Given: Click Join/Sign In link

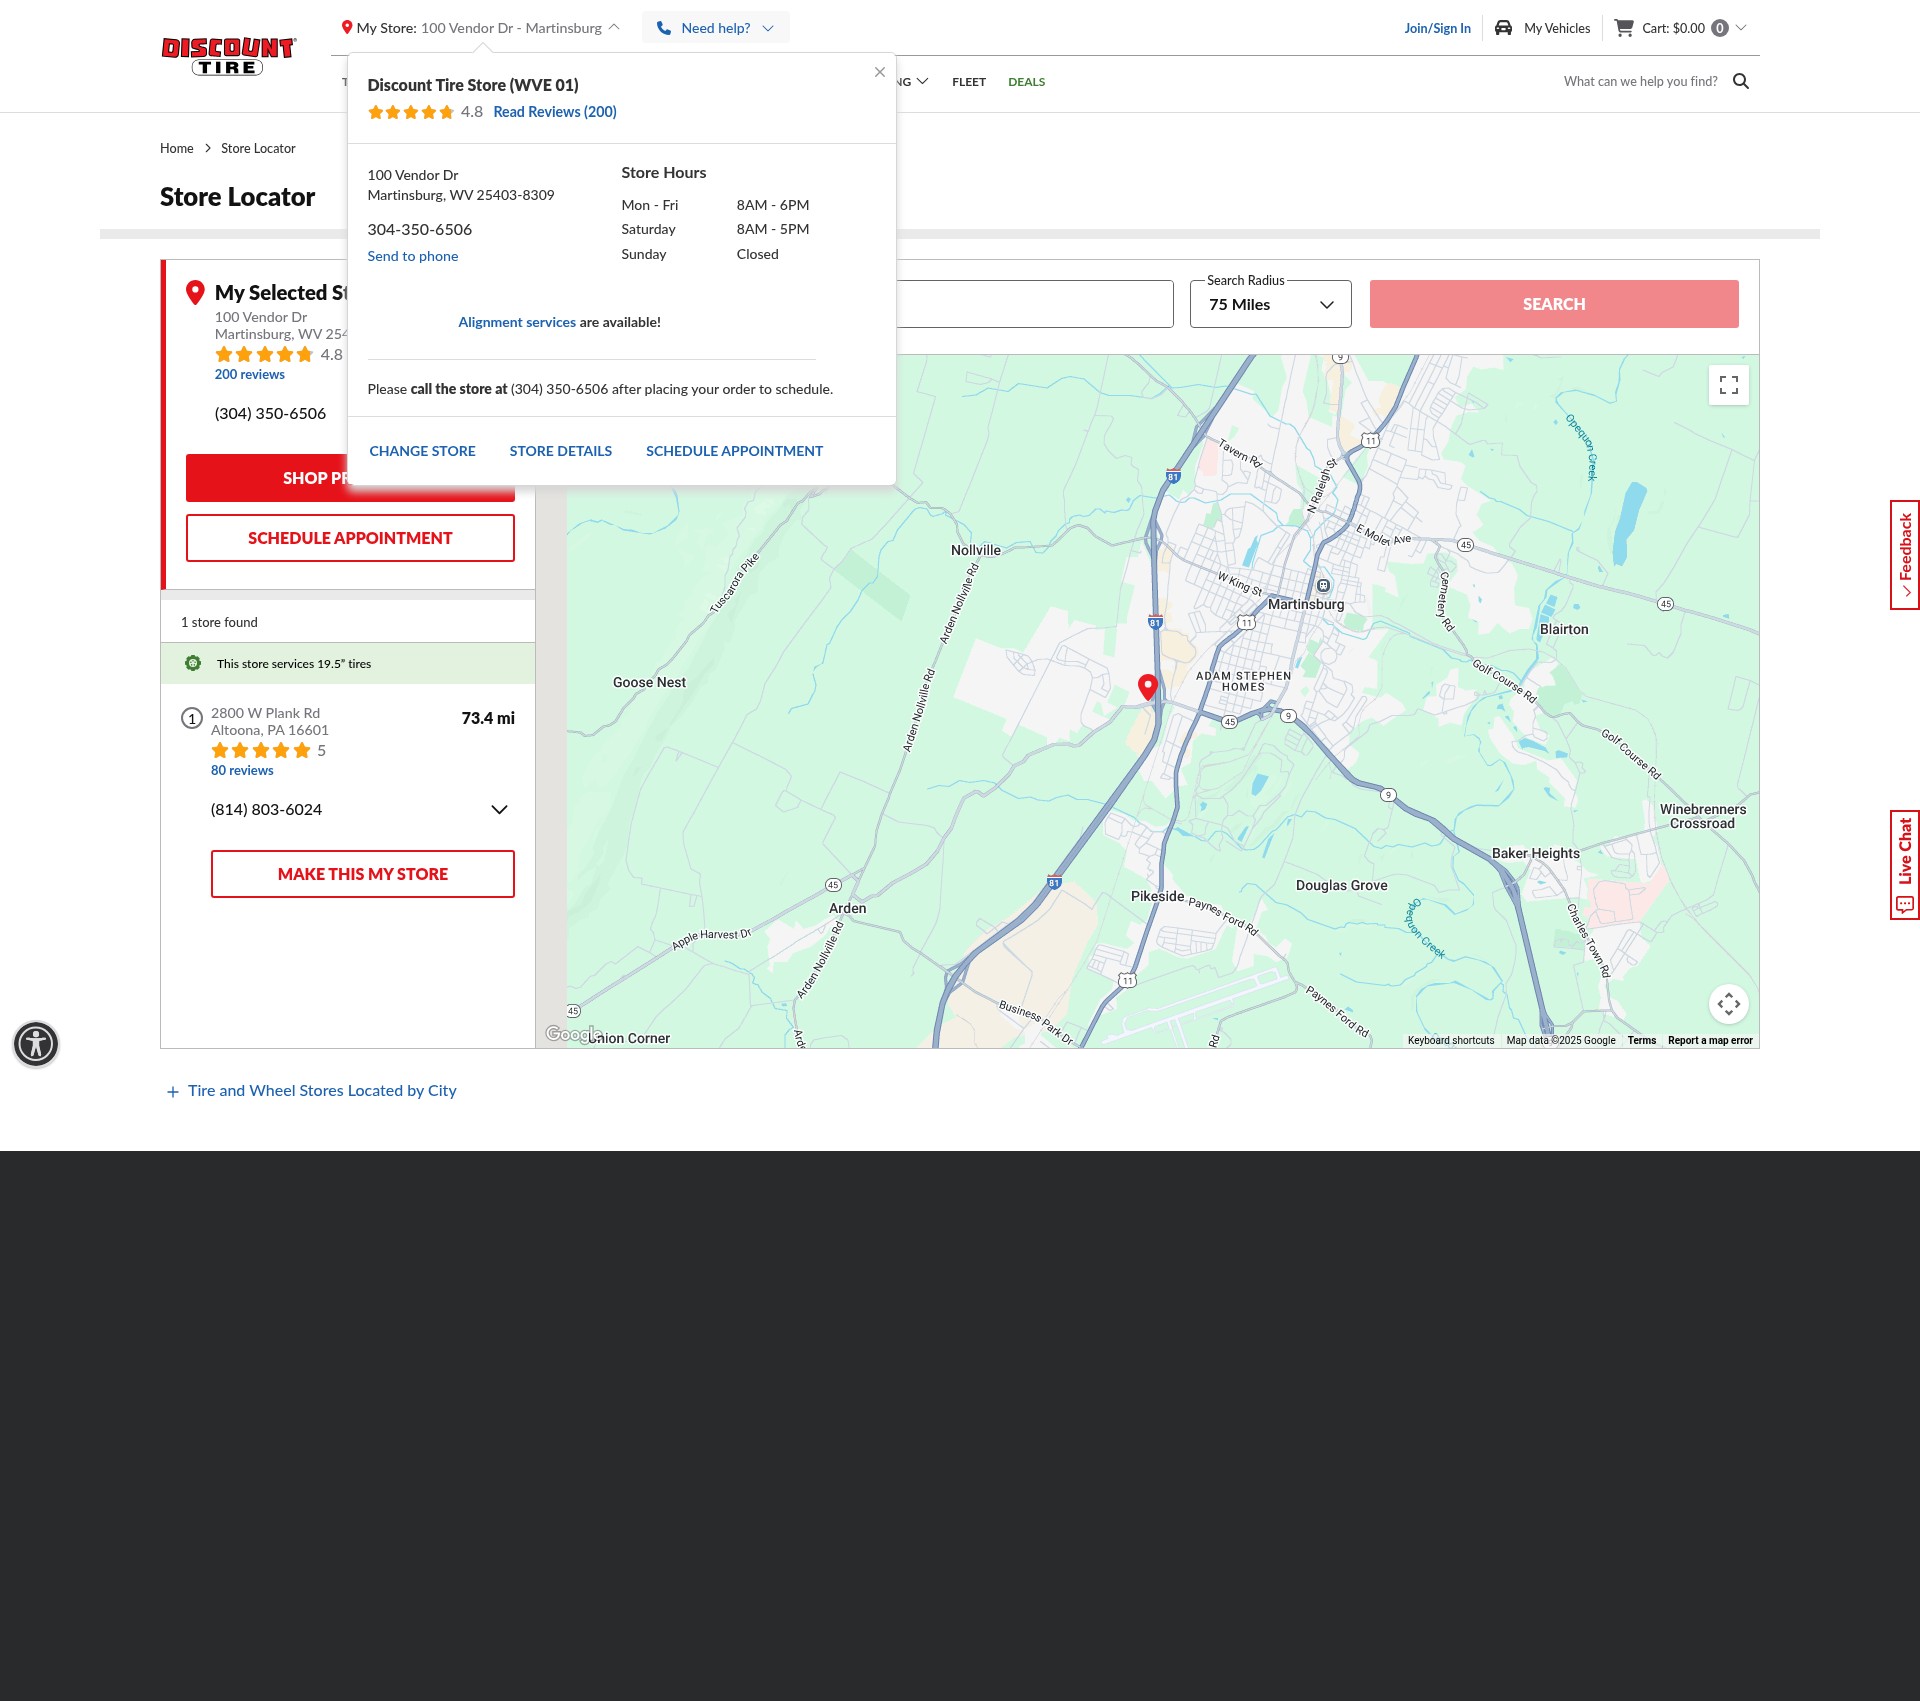Looking at the screenshot, I should (1437, 28).
